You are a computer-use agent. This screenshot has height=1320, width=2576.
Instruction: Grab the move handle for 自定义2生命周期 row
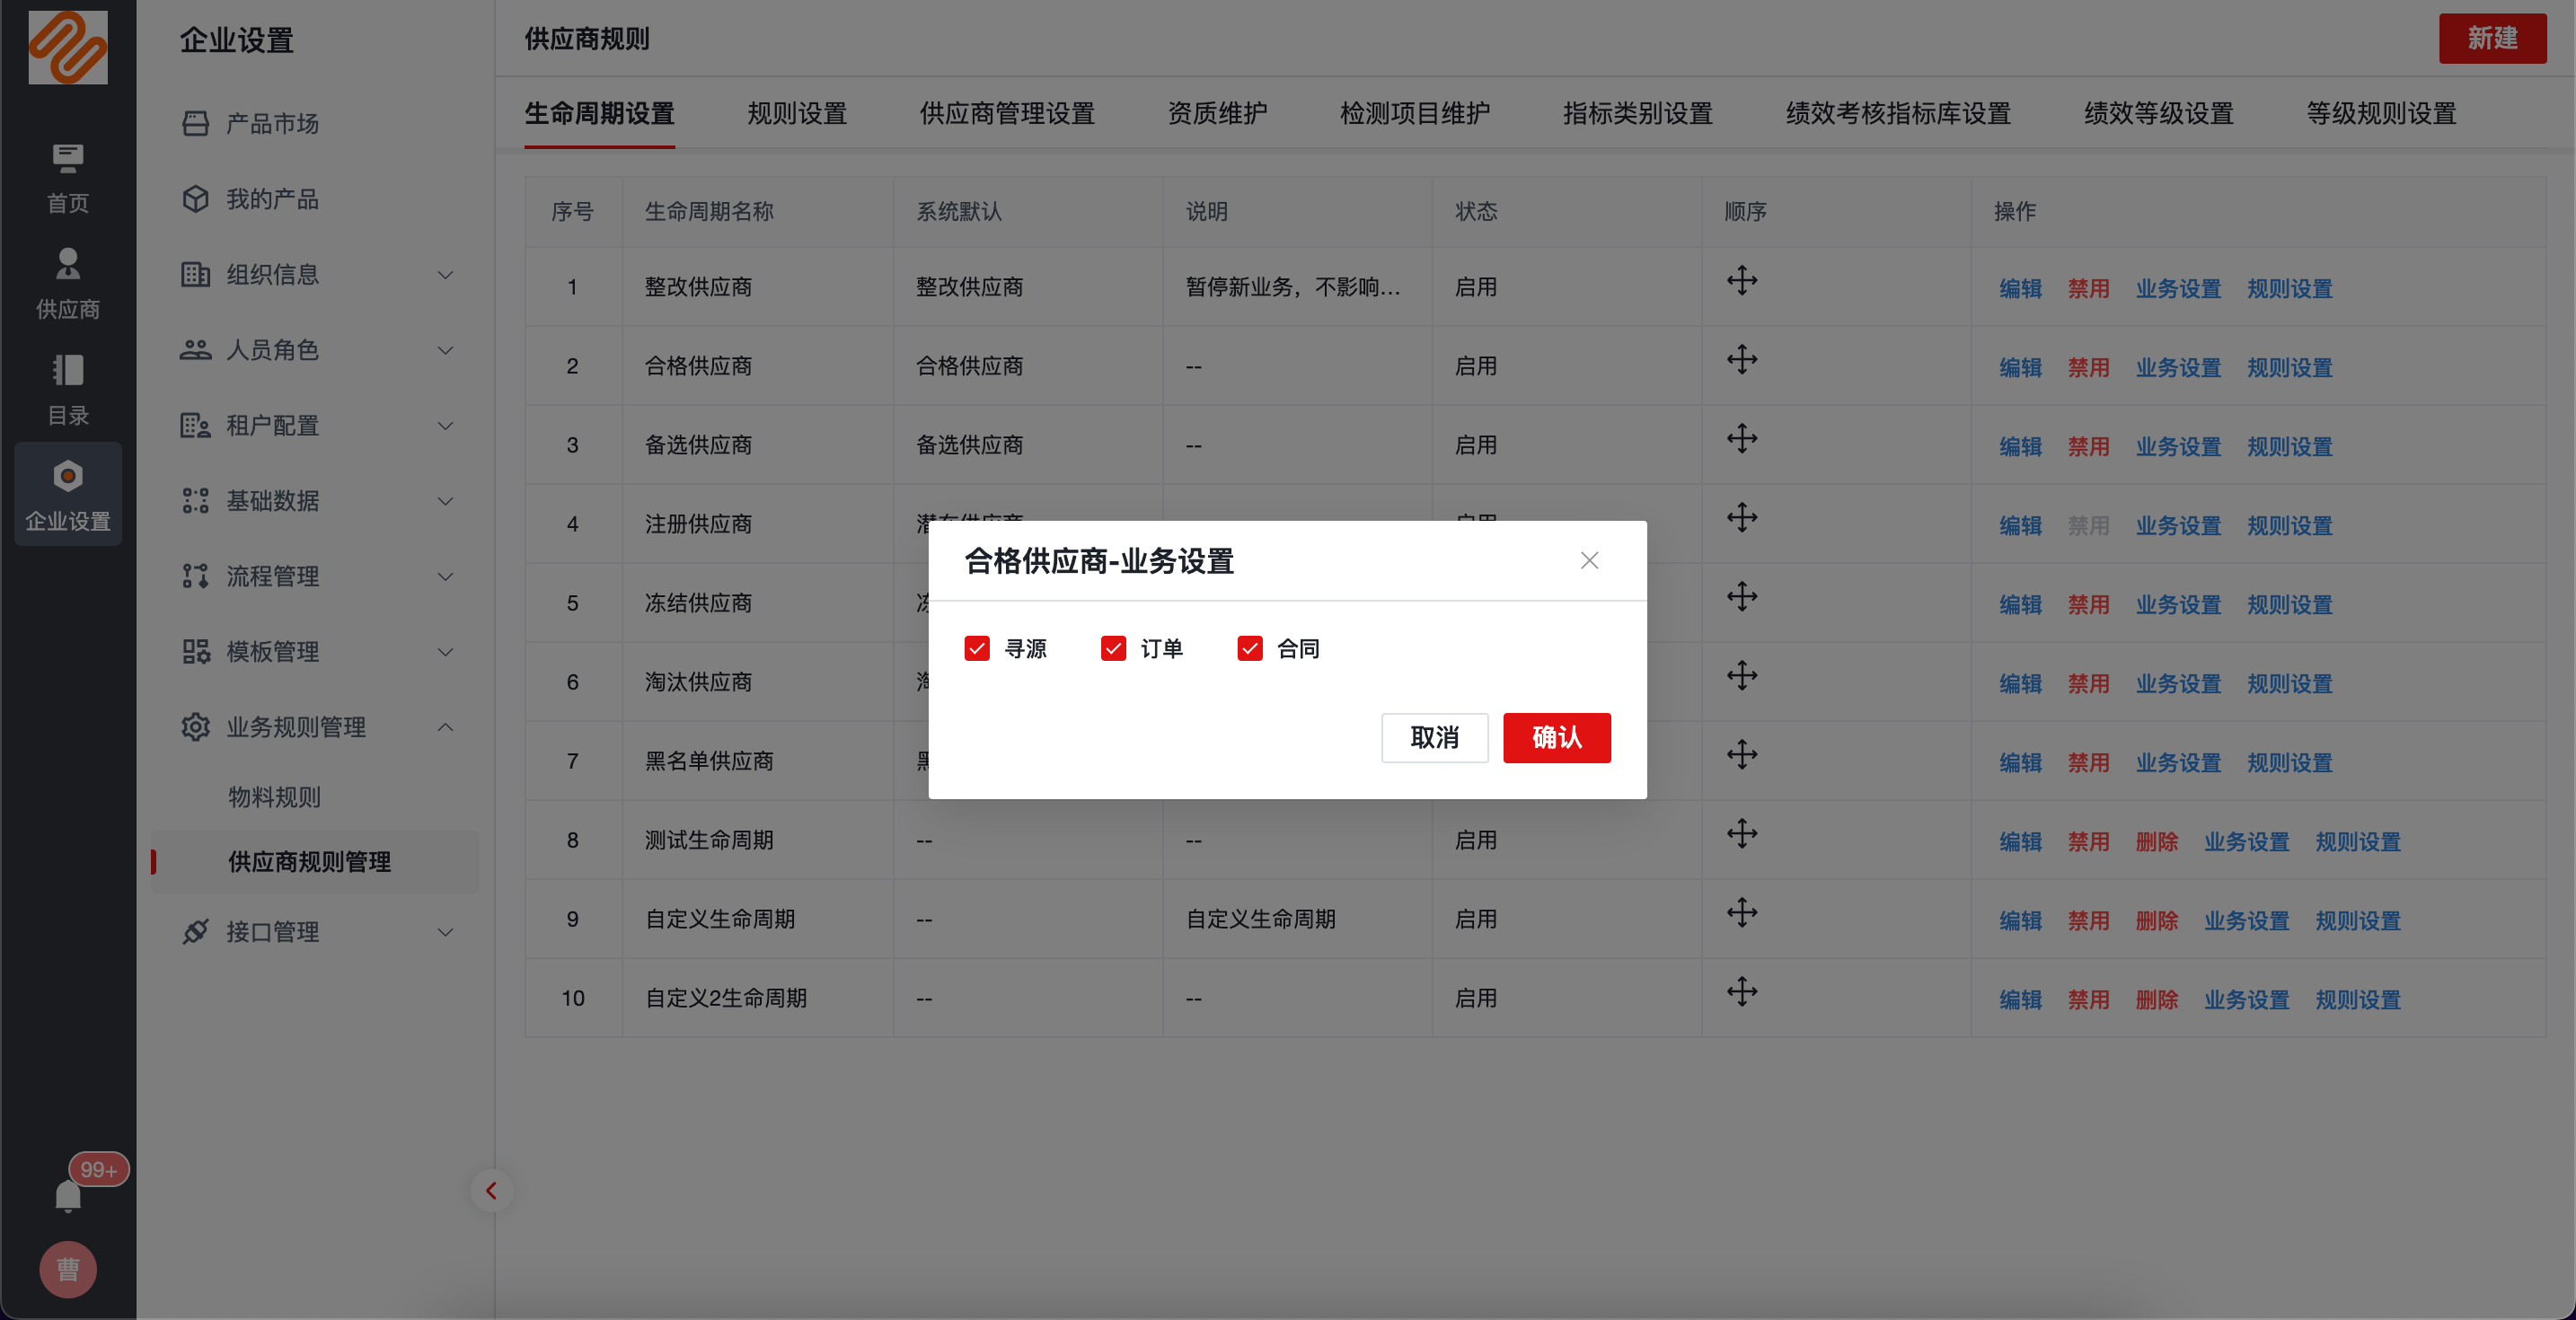point(1742,991)
